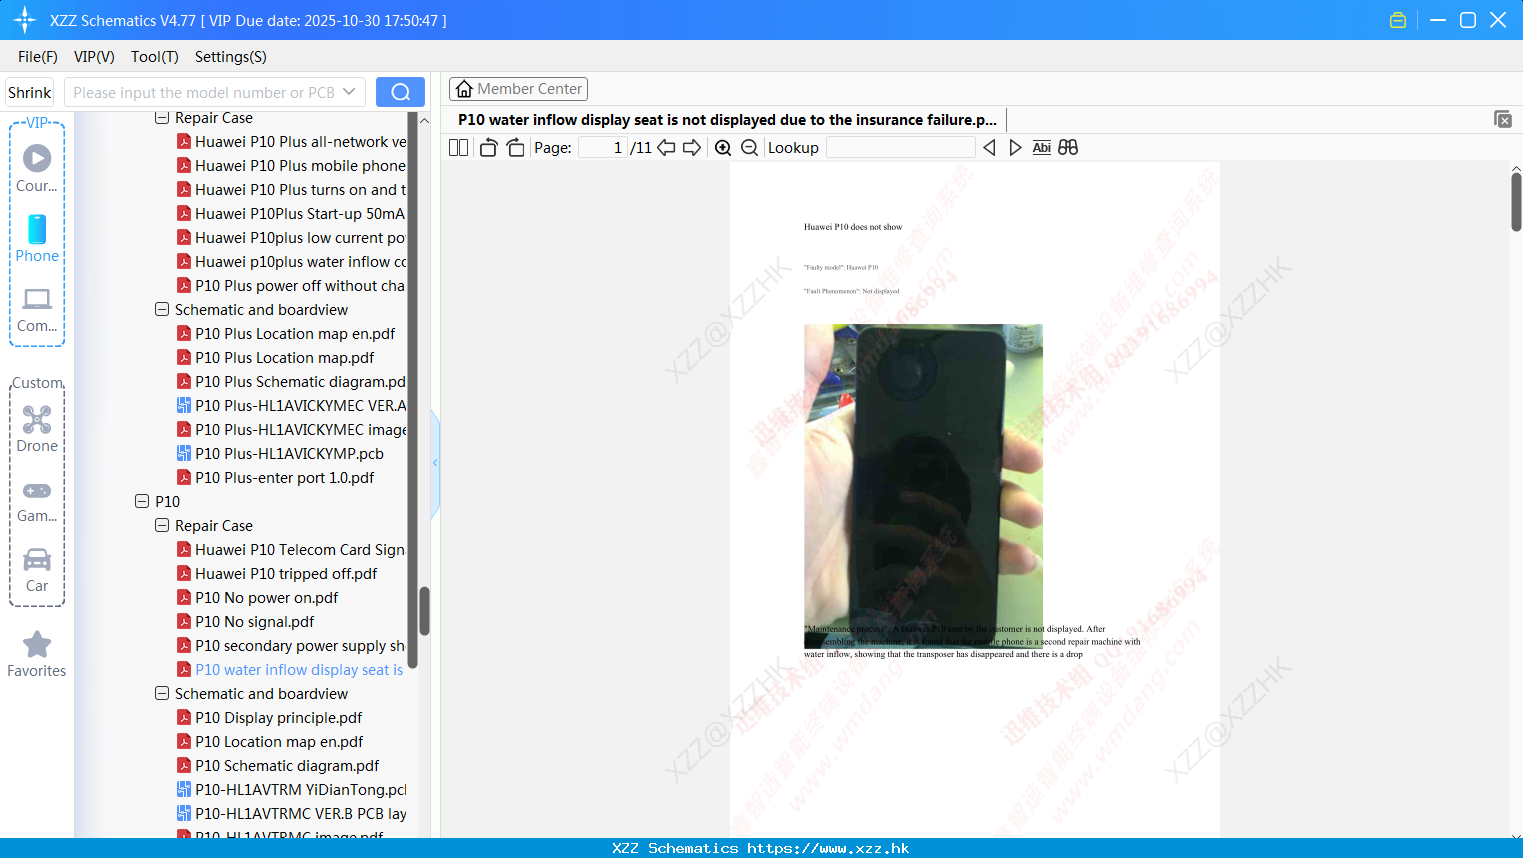
Task: Find previous lookup match
Action: tap(989, 148)
